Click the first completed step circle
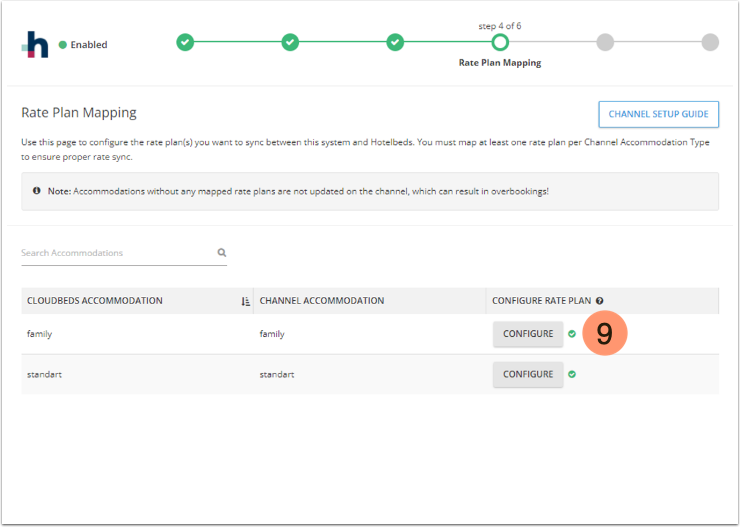The width and height of the screenshot is (740, 527). pyautogui.click(x=185, y=42)
